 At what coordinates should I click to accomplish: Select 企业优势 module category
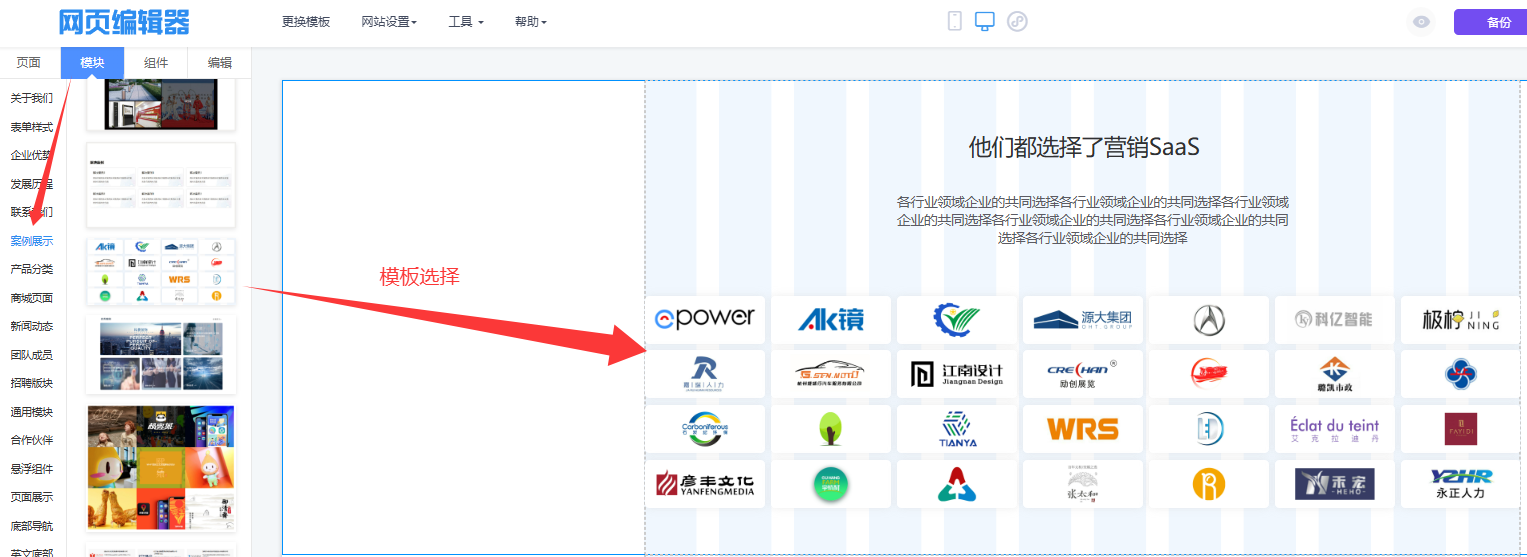point(31,155)
